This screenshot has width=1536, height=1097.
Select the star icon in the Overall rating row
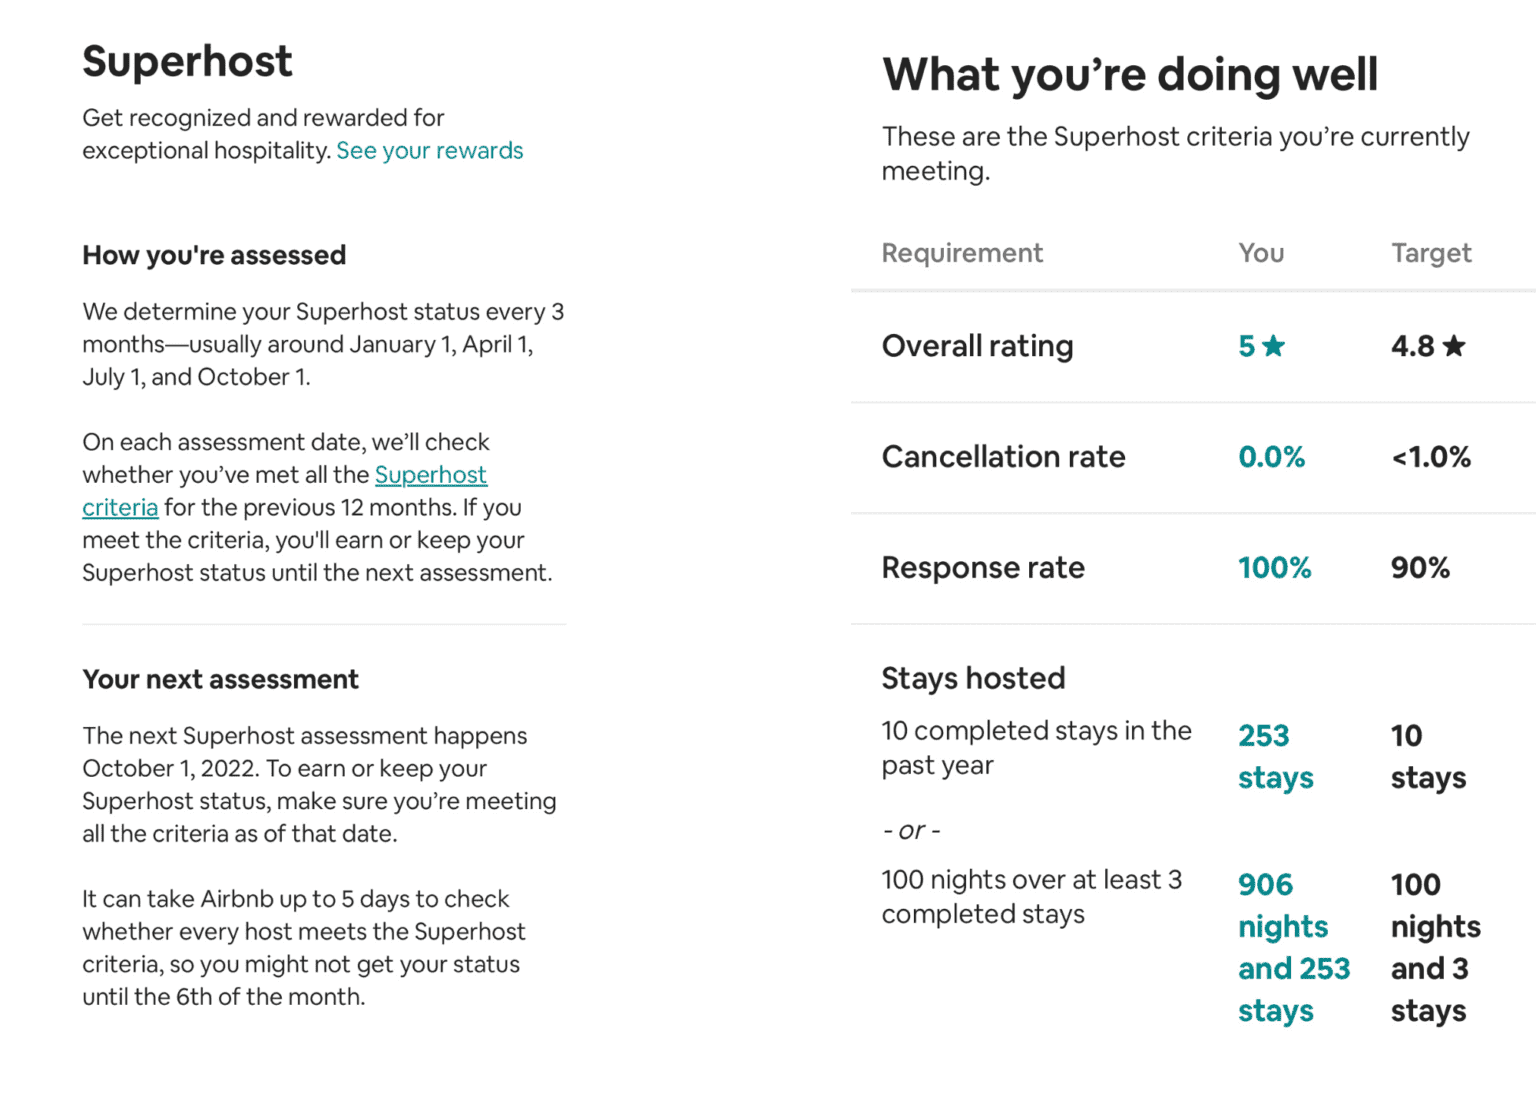point(1272,345)
